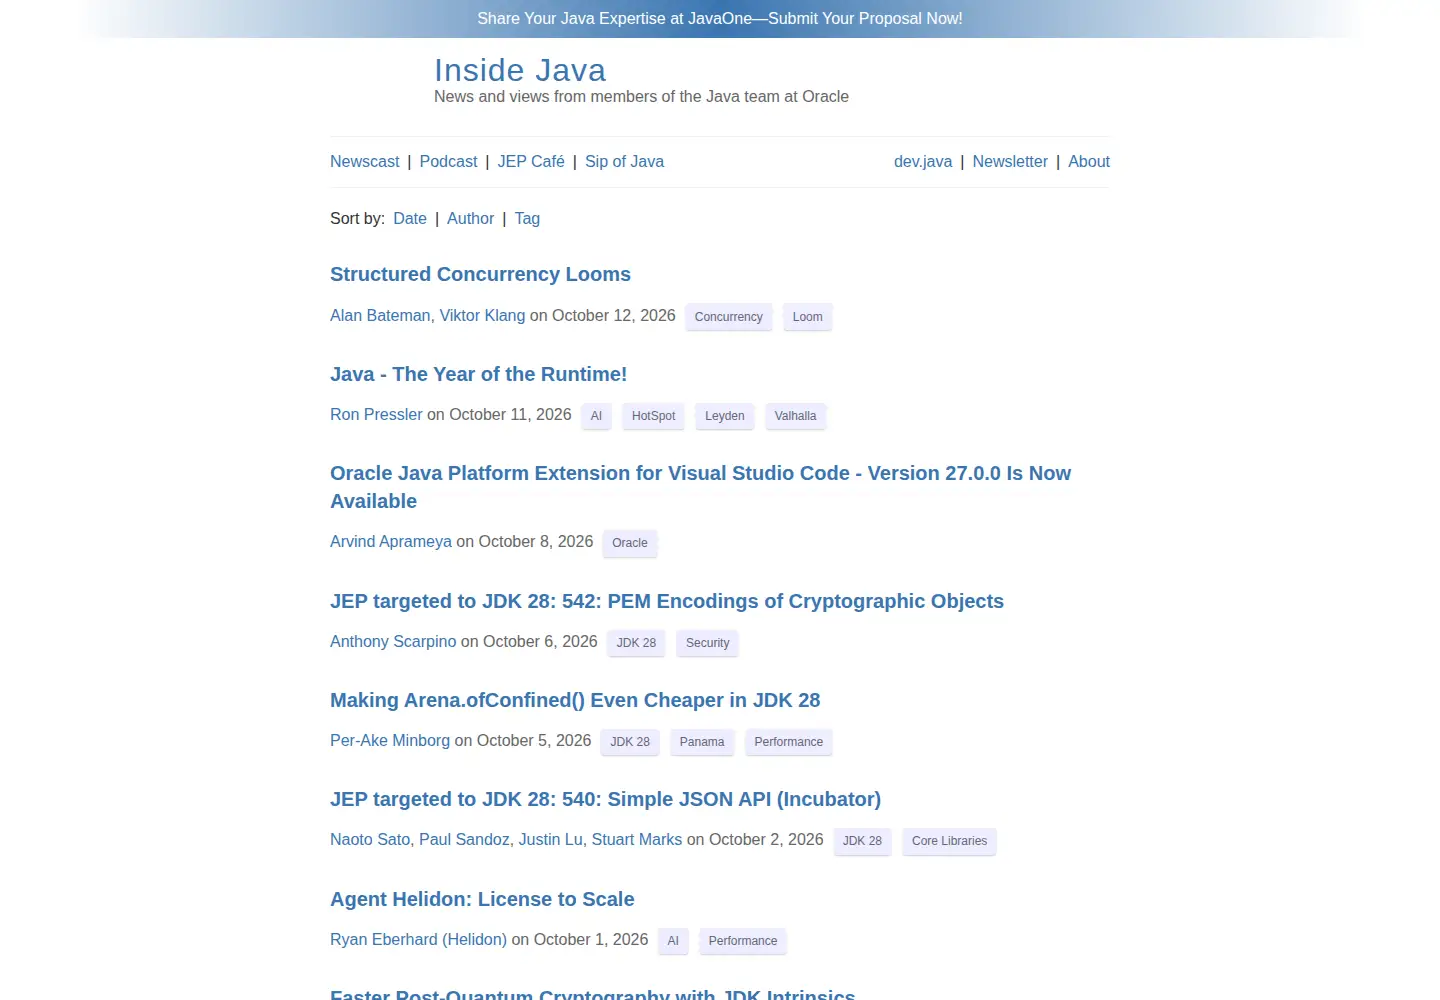Screen dimensions: 1440x1000
Task: Sort posts by Tag
Action: click(527, 218)
